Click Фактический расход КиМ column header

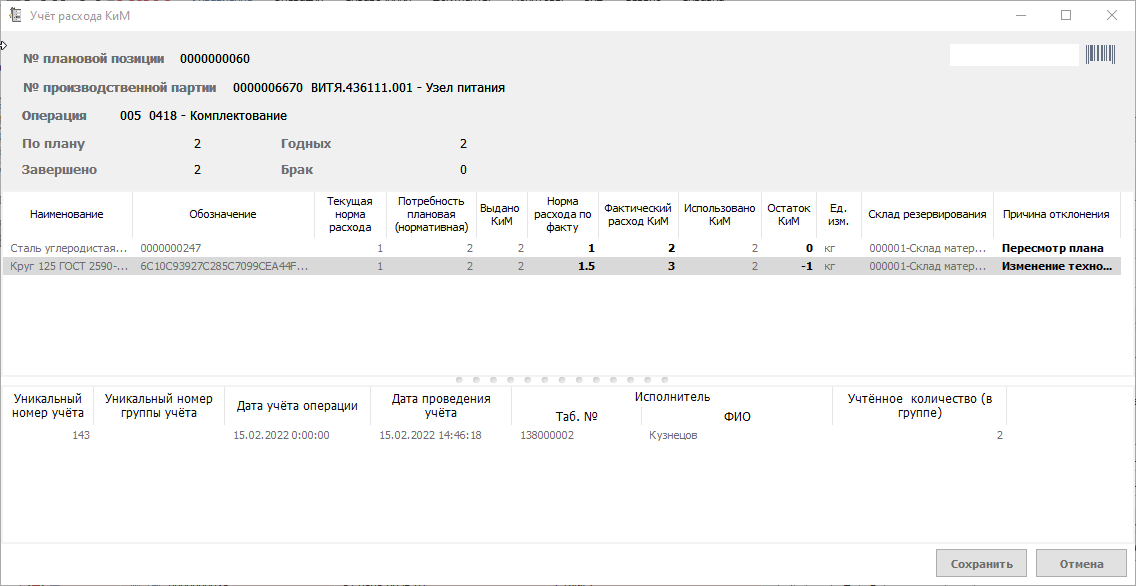tap(637, 214)
